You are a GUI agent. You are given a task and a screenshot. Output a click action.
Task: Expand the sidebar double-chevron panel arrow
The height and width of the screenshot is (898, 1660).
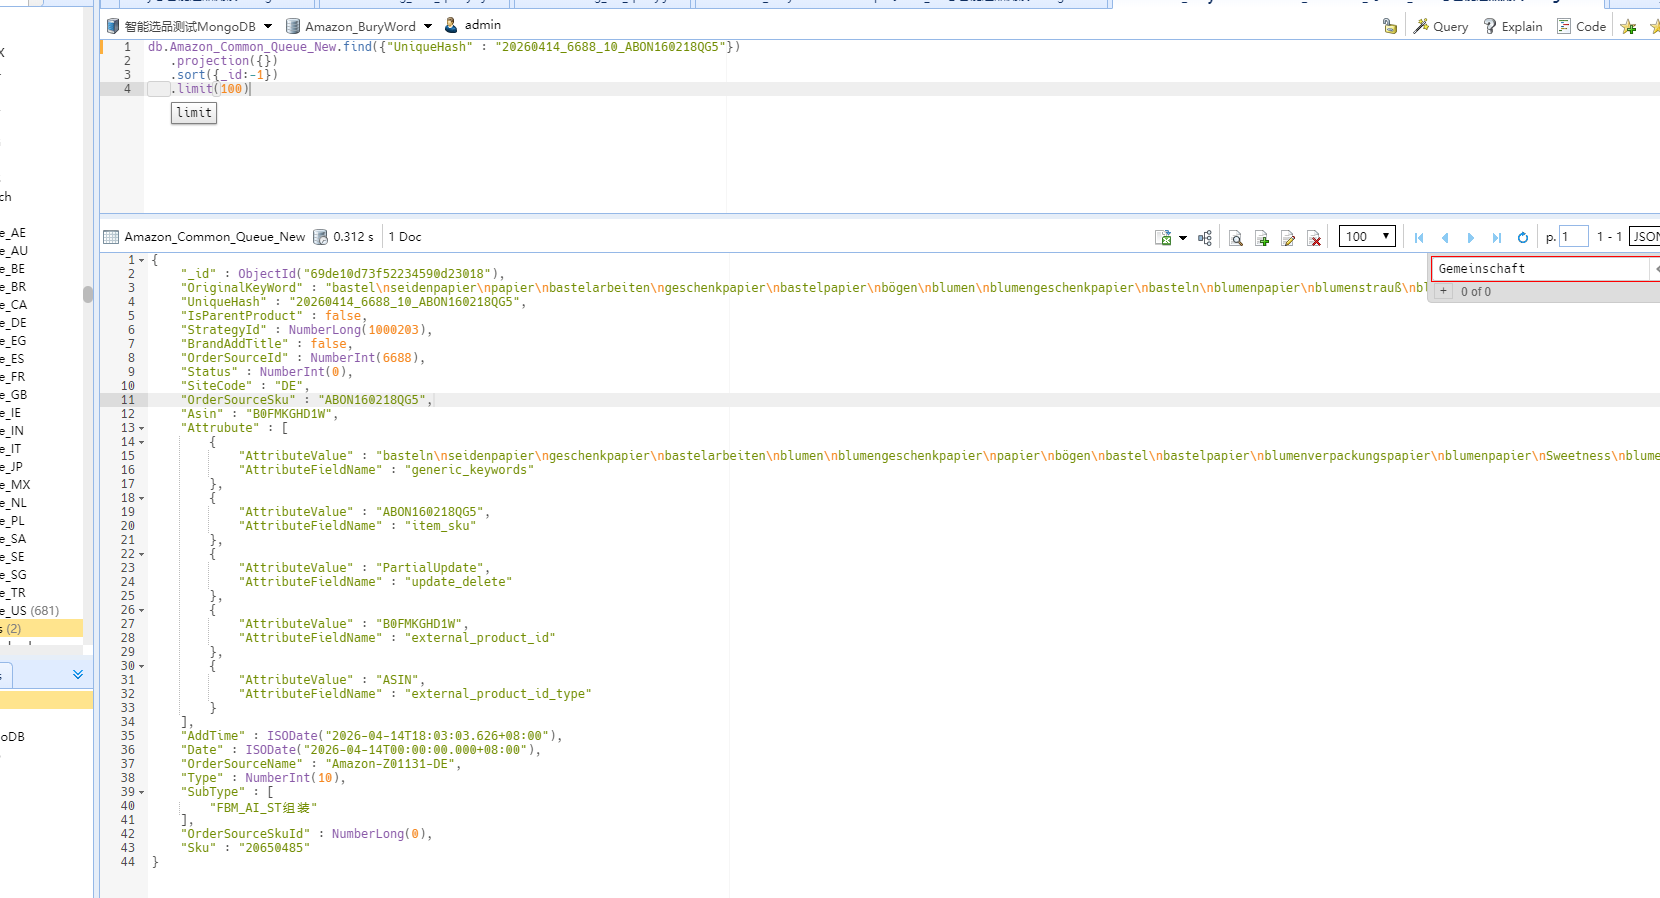tap(78, 675)
